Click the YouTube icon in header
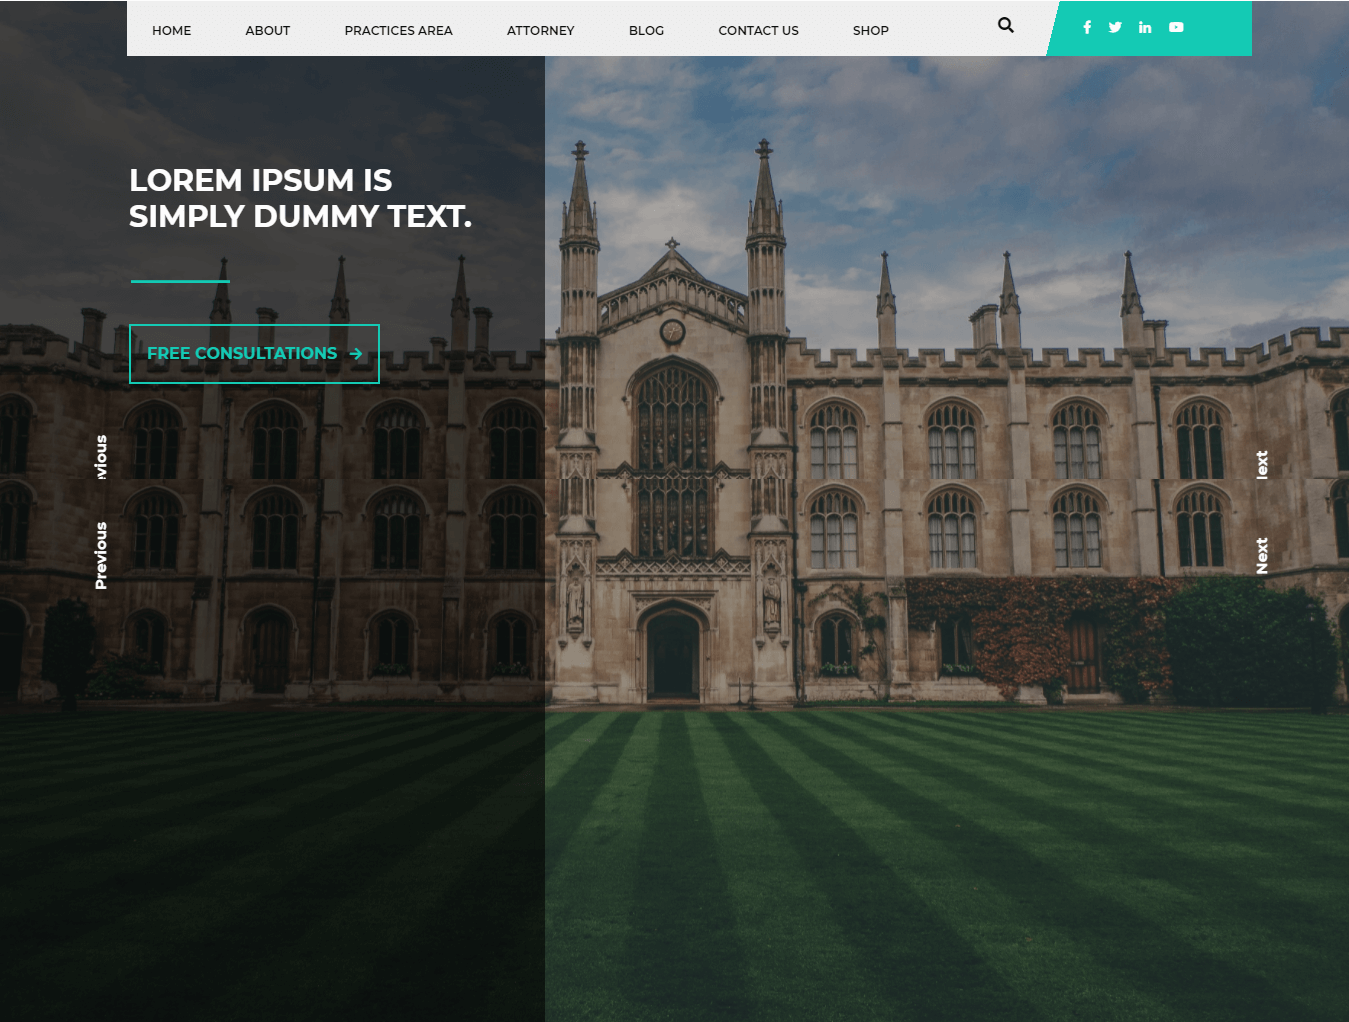Screen dimensions: 1349x1022 point(1176,28)
